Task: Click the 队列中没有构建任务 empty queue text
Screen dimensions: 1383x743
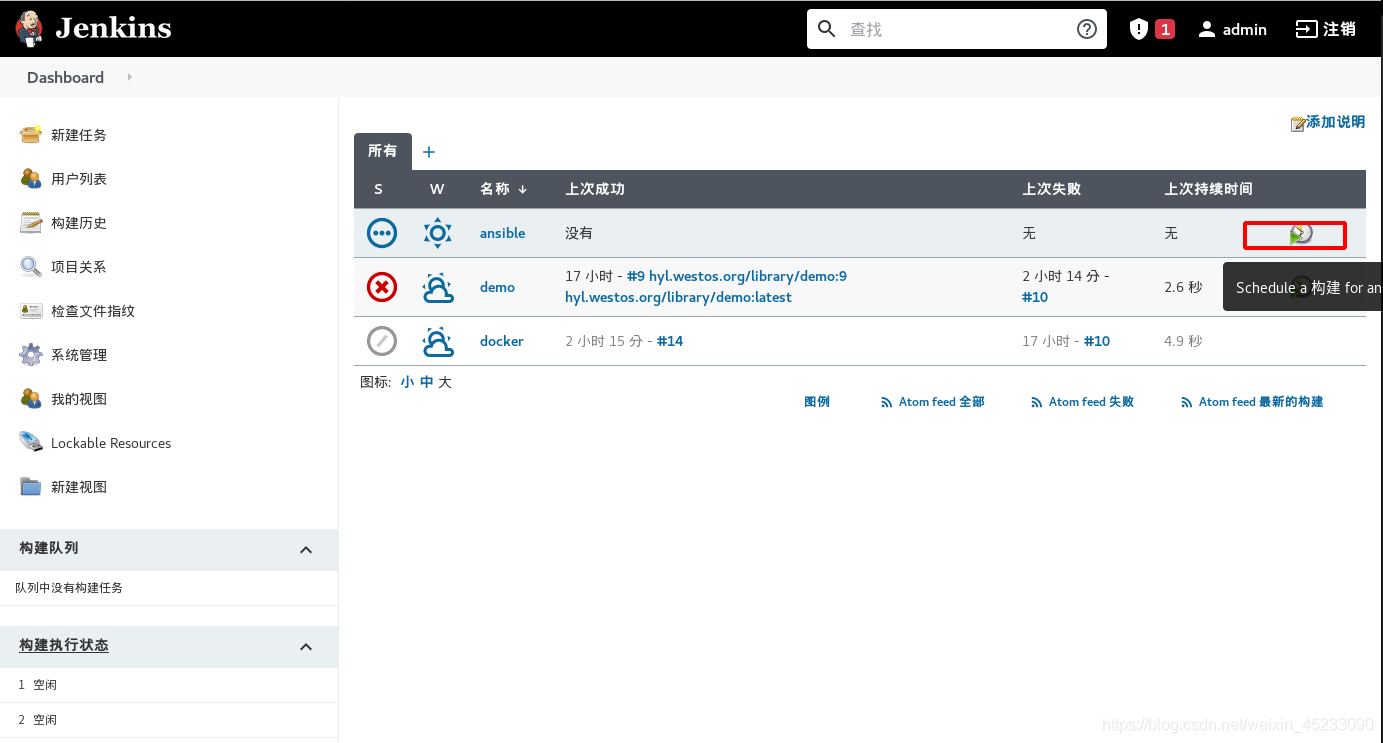Action: pyautogui.click(x=69, y=588)
